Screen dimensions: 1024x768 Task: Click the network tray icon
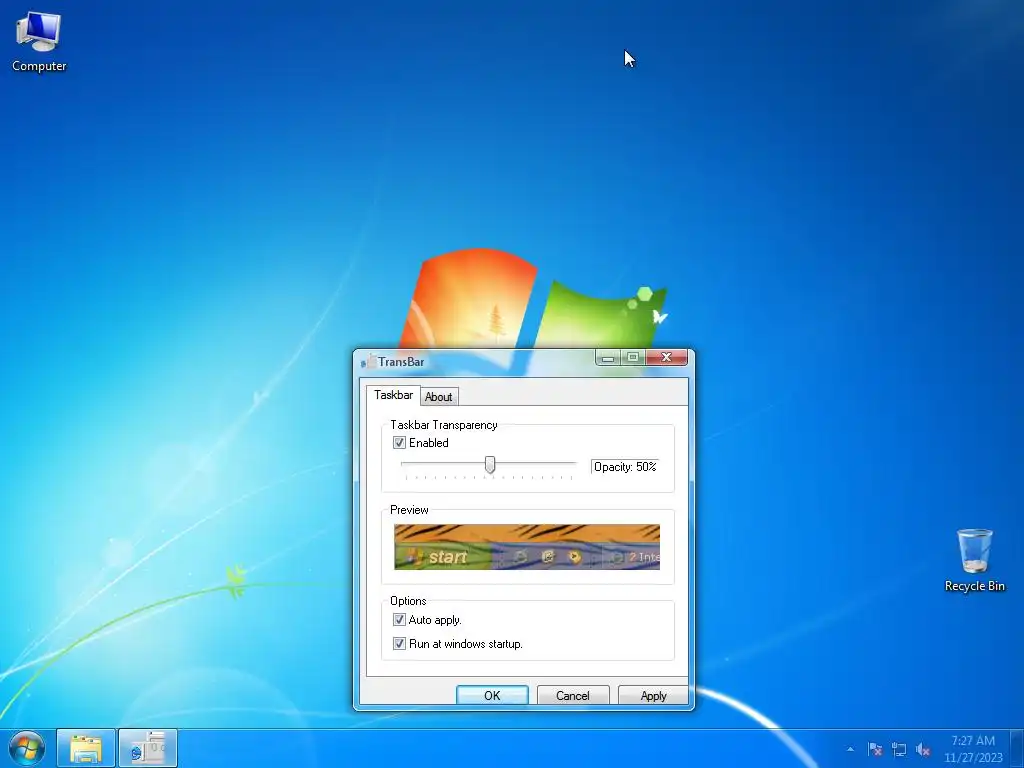pyautogui.click(x=899, y=749)
